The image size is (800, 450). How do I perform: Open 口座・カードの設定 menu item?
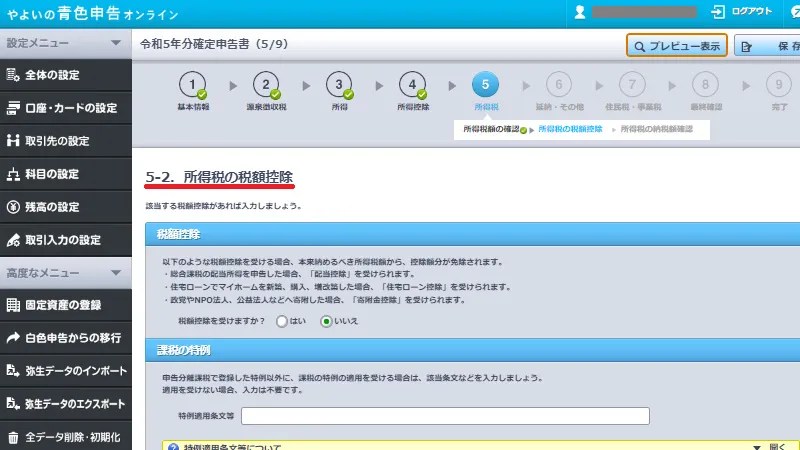pos(66,108)
